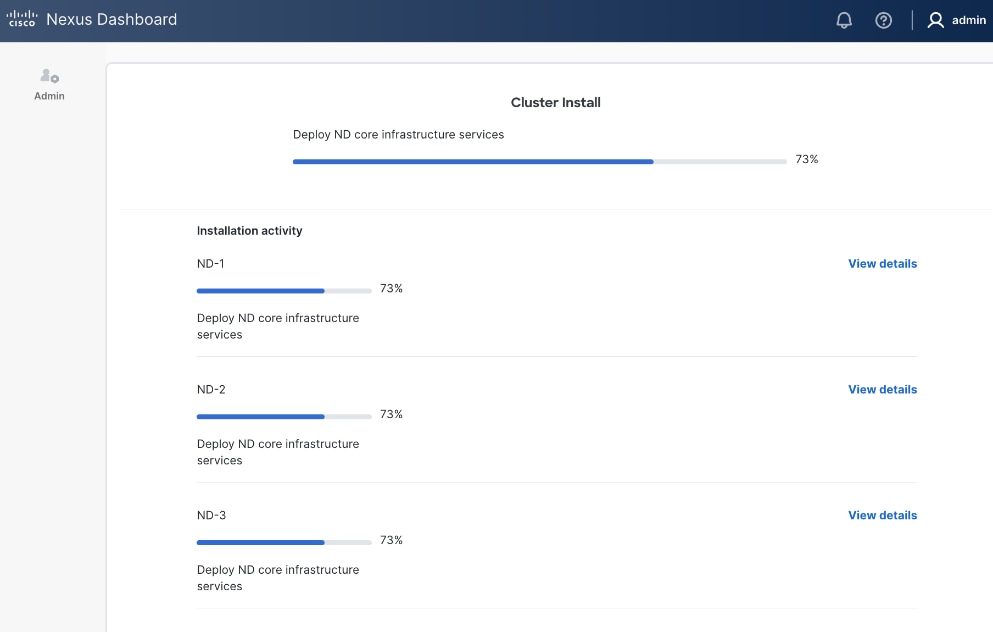The height and width of the screenshot is (632, 993).
Task: Open the help question mark icon
Action: pyautogui.click(x=883, y=19)
